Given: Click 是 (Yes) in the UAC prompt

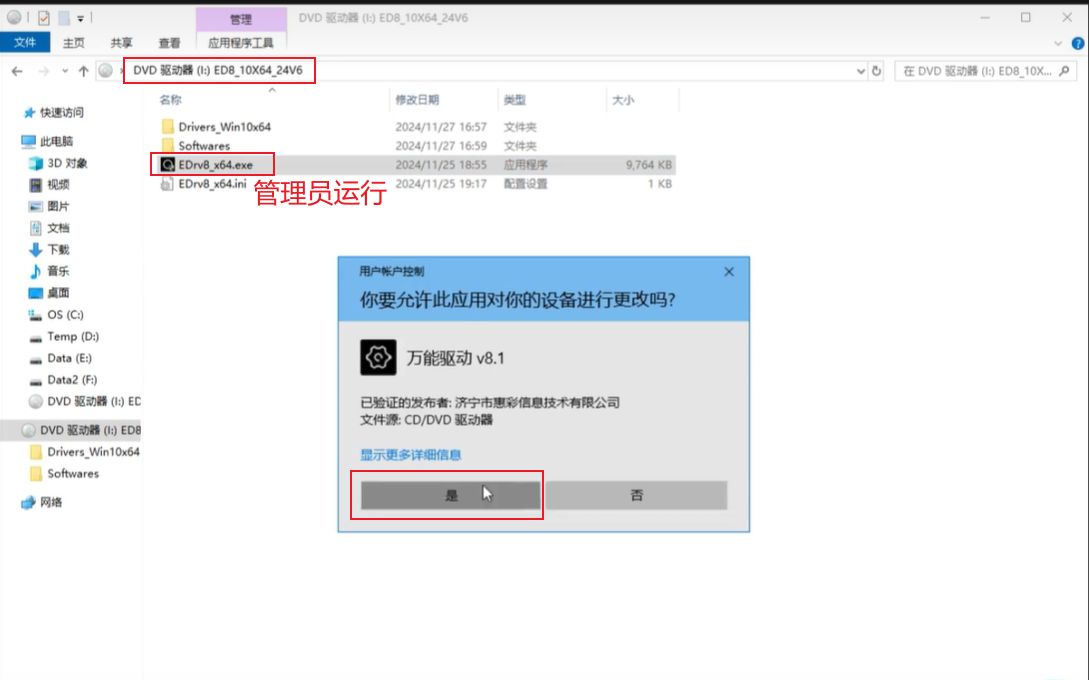Looking at the screenshot, I should click(x=451, y=495).
